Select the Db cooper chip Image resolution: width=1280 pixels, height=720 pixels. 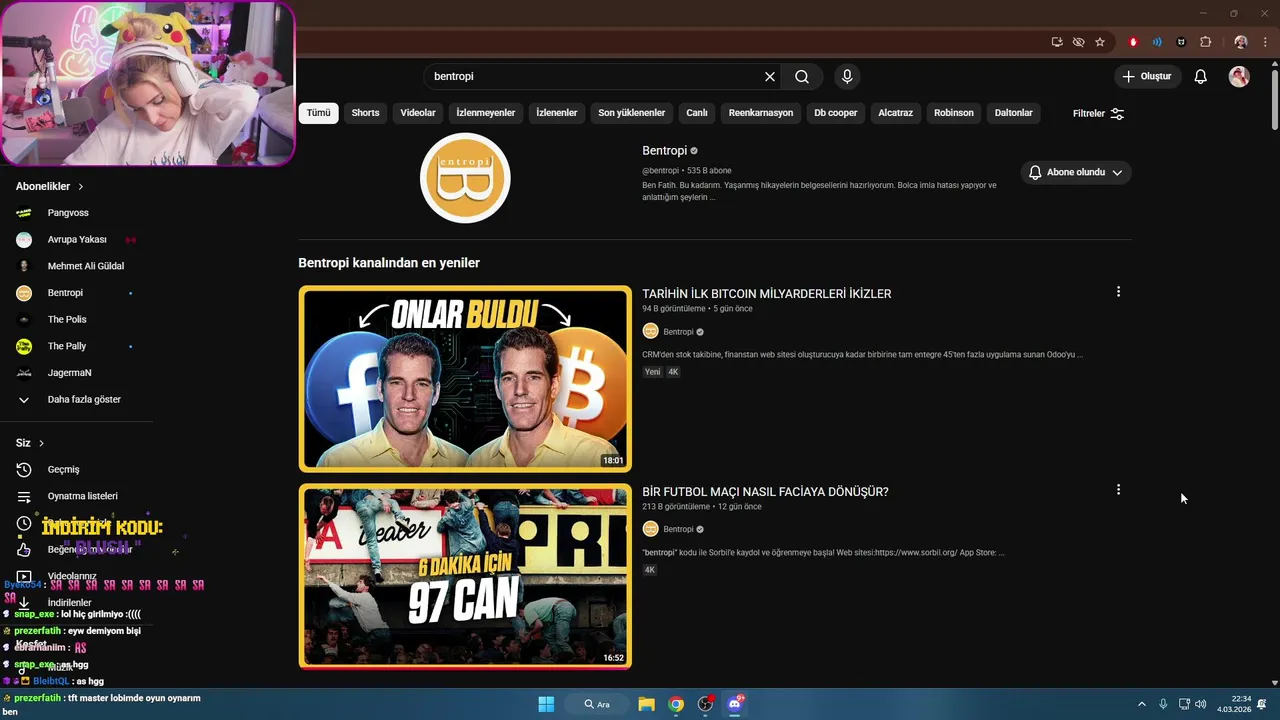(836, 113)
